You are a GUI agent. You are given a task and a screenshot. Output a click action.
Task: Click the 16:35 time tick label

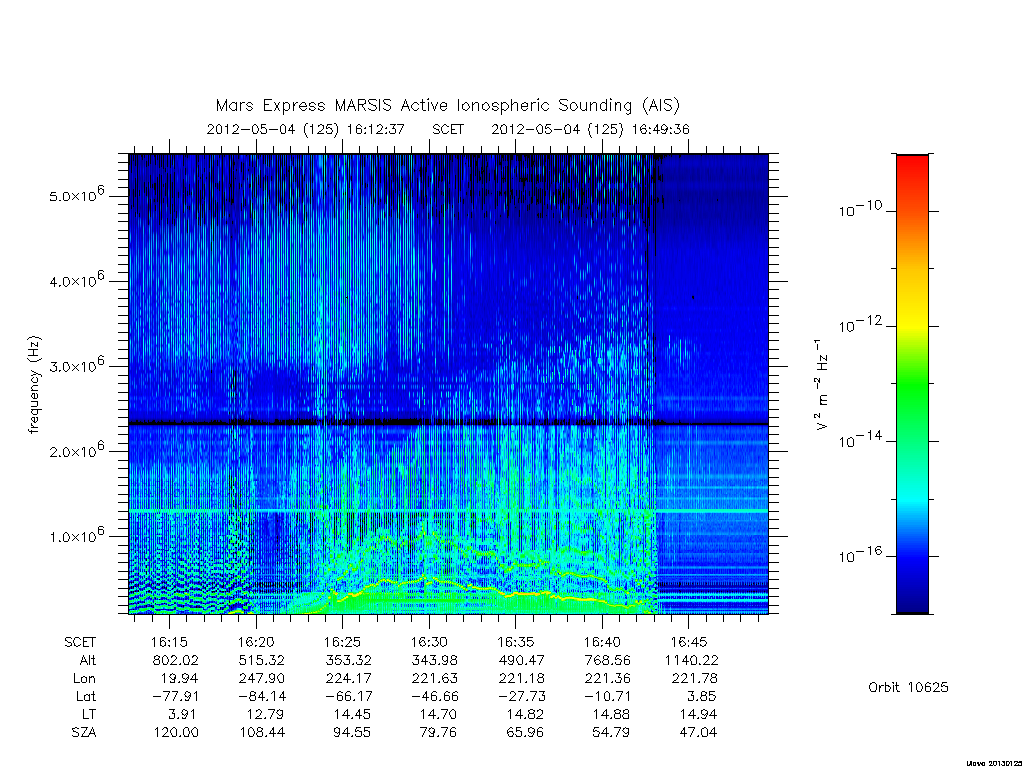pyautogui.click(x=515, y=642)
